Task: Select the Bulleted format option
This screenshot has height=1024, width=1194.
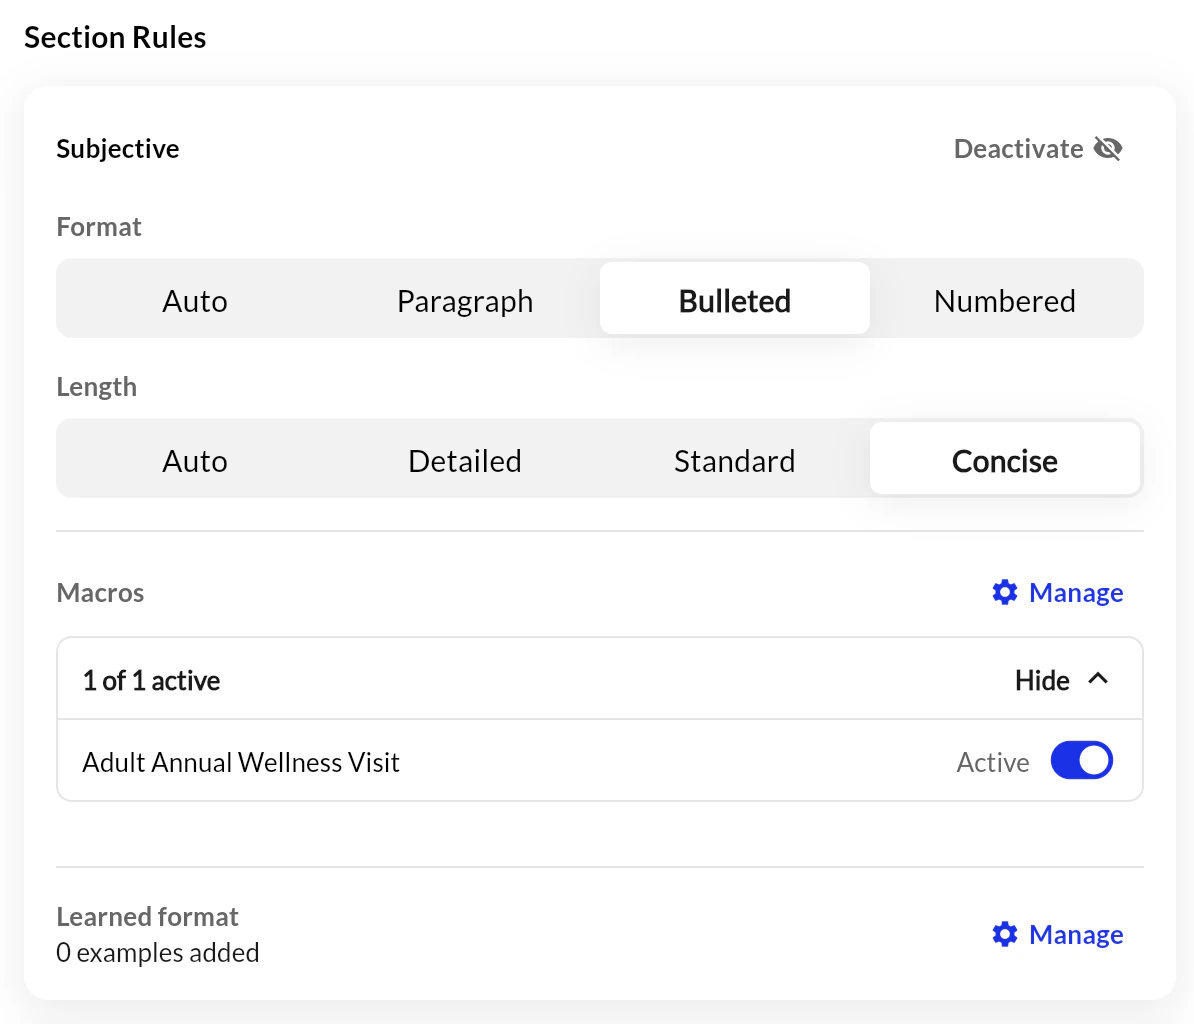Action: click(x=735, y=301)
